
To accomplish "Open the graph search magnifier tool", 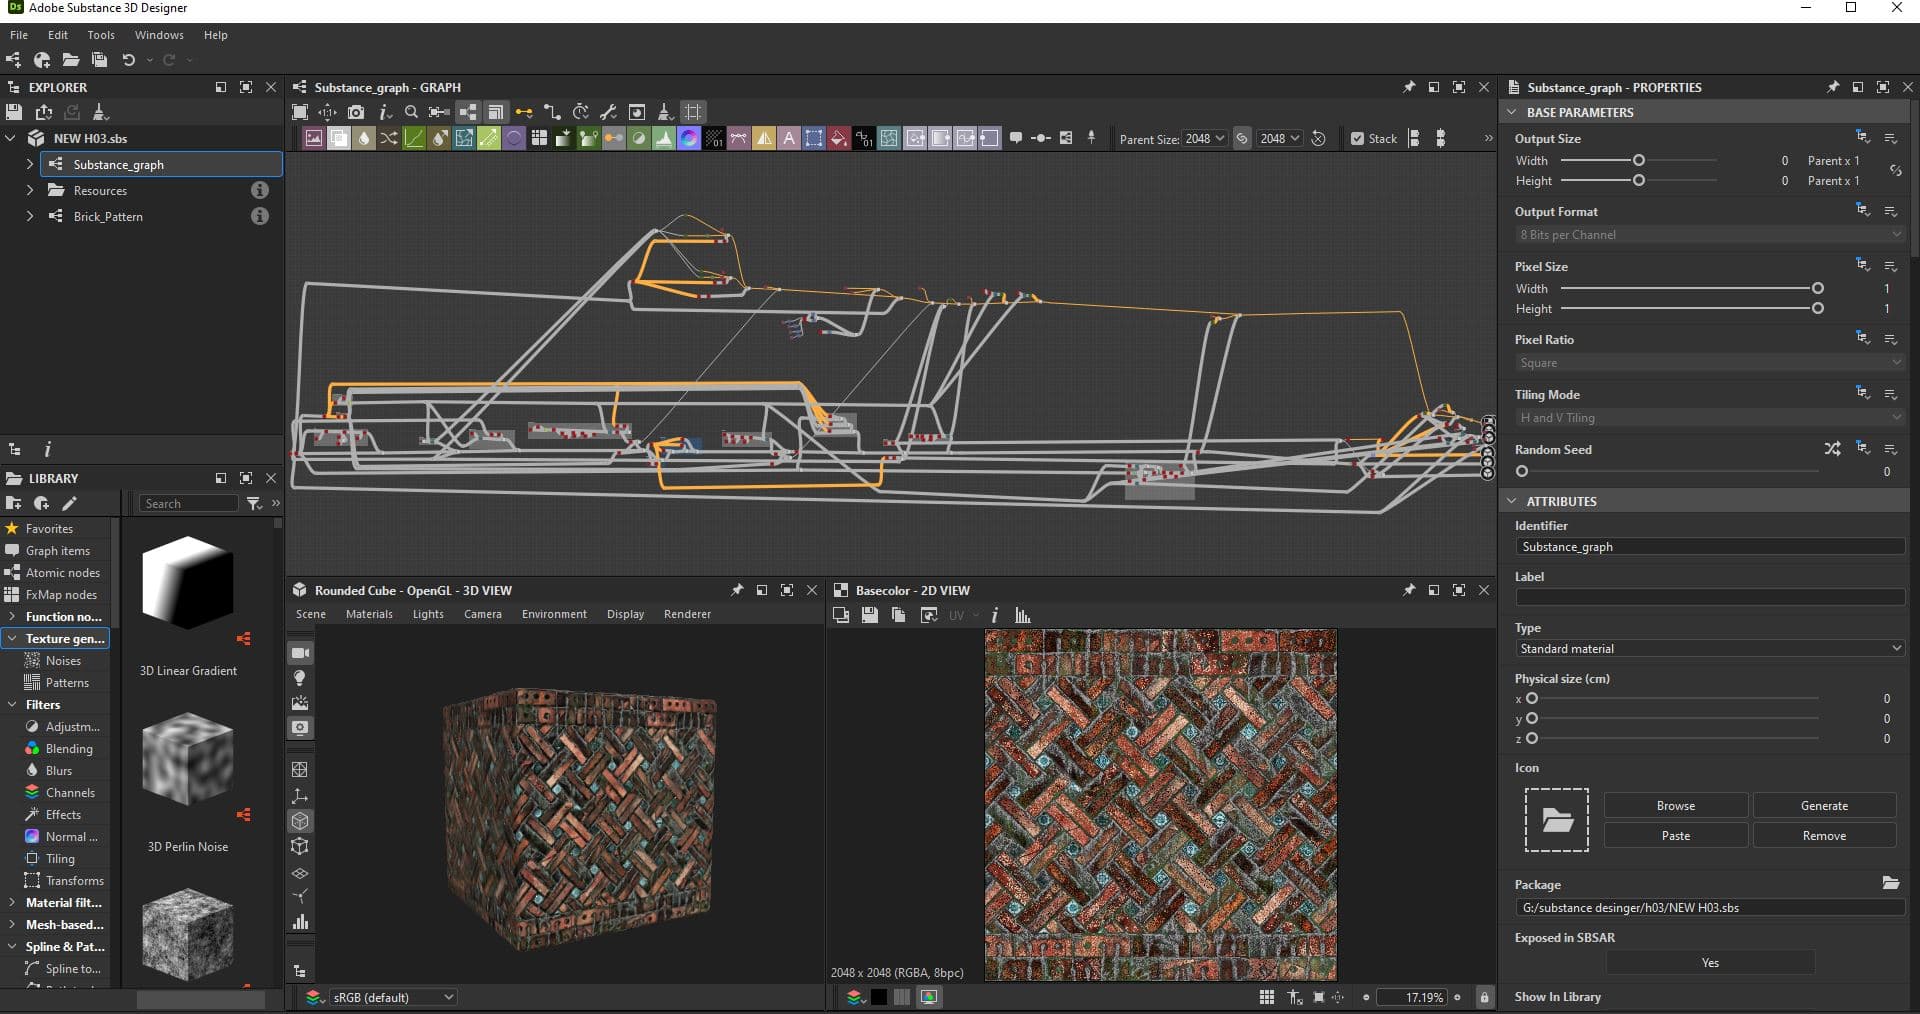I will click(411, 112).
